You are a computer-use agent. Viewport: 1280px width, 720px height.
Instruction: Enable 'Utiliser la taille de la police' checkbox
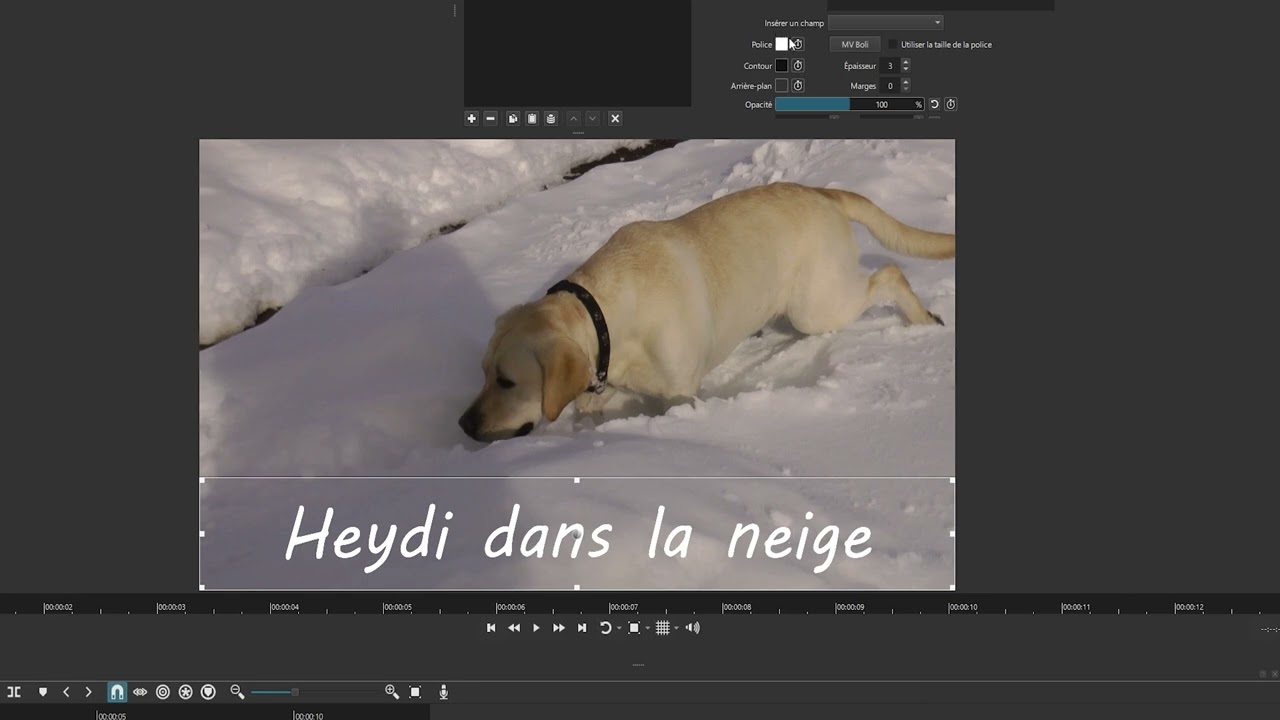click(x=893, y=45)
